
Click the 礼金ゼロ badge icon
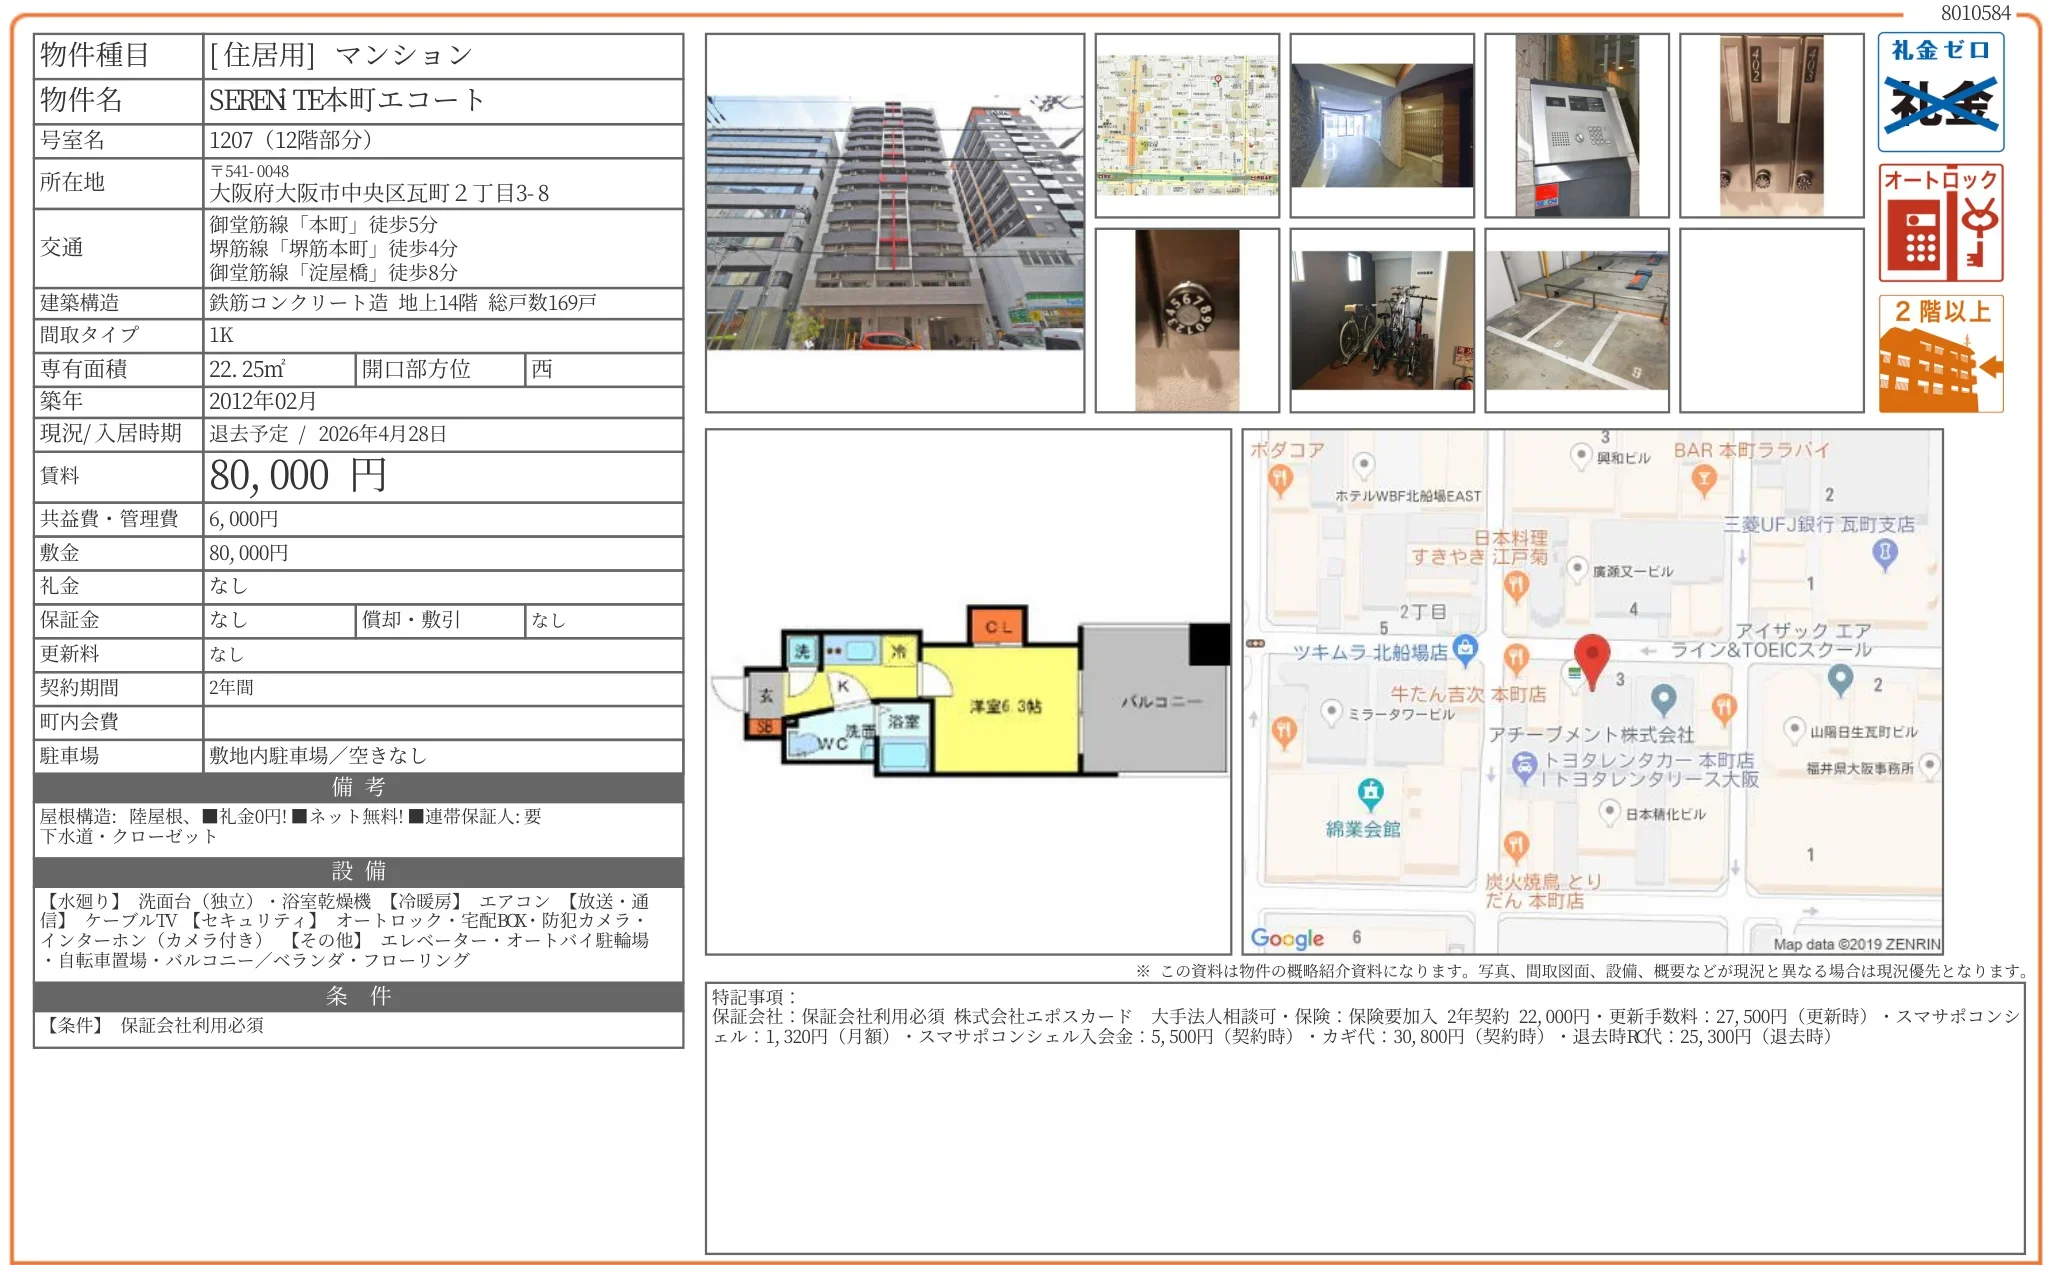(x=1939, y=92)
